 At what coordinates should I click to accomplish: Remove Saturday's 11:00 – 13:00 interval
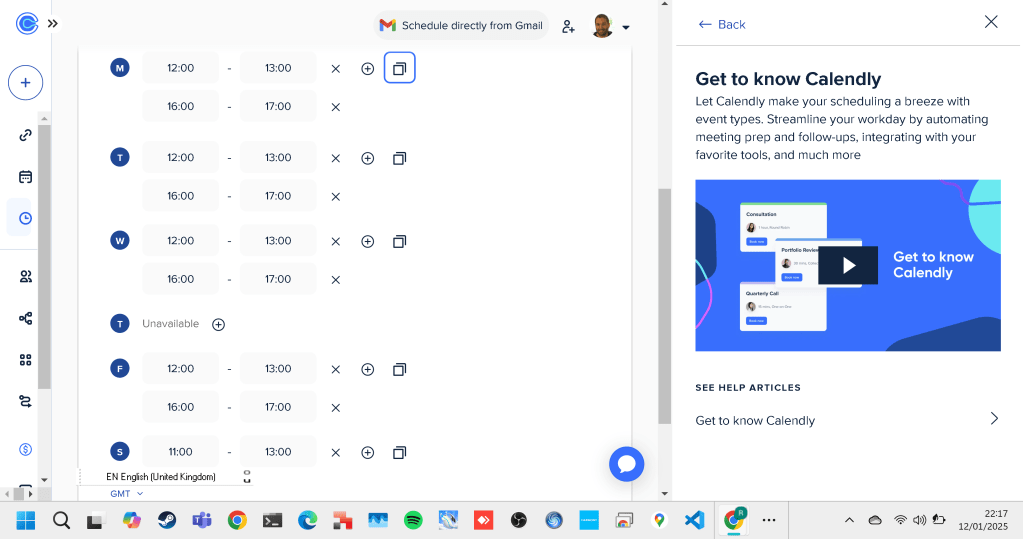coord(335,452)
